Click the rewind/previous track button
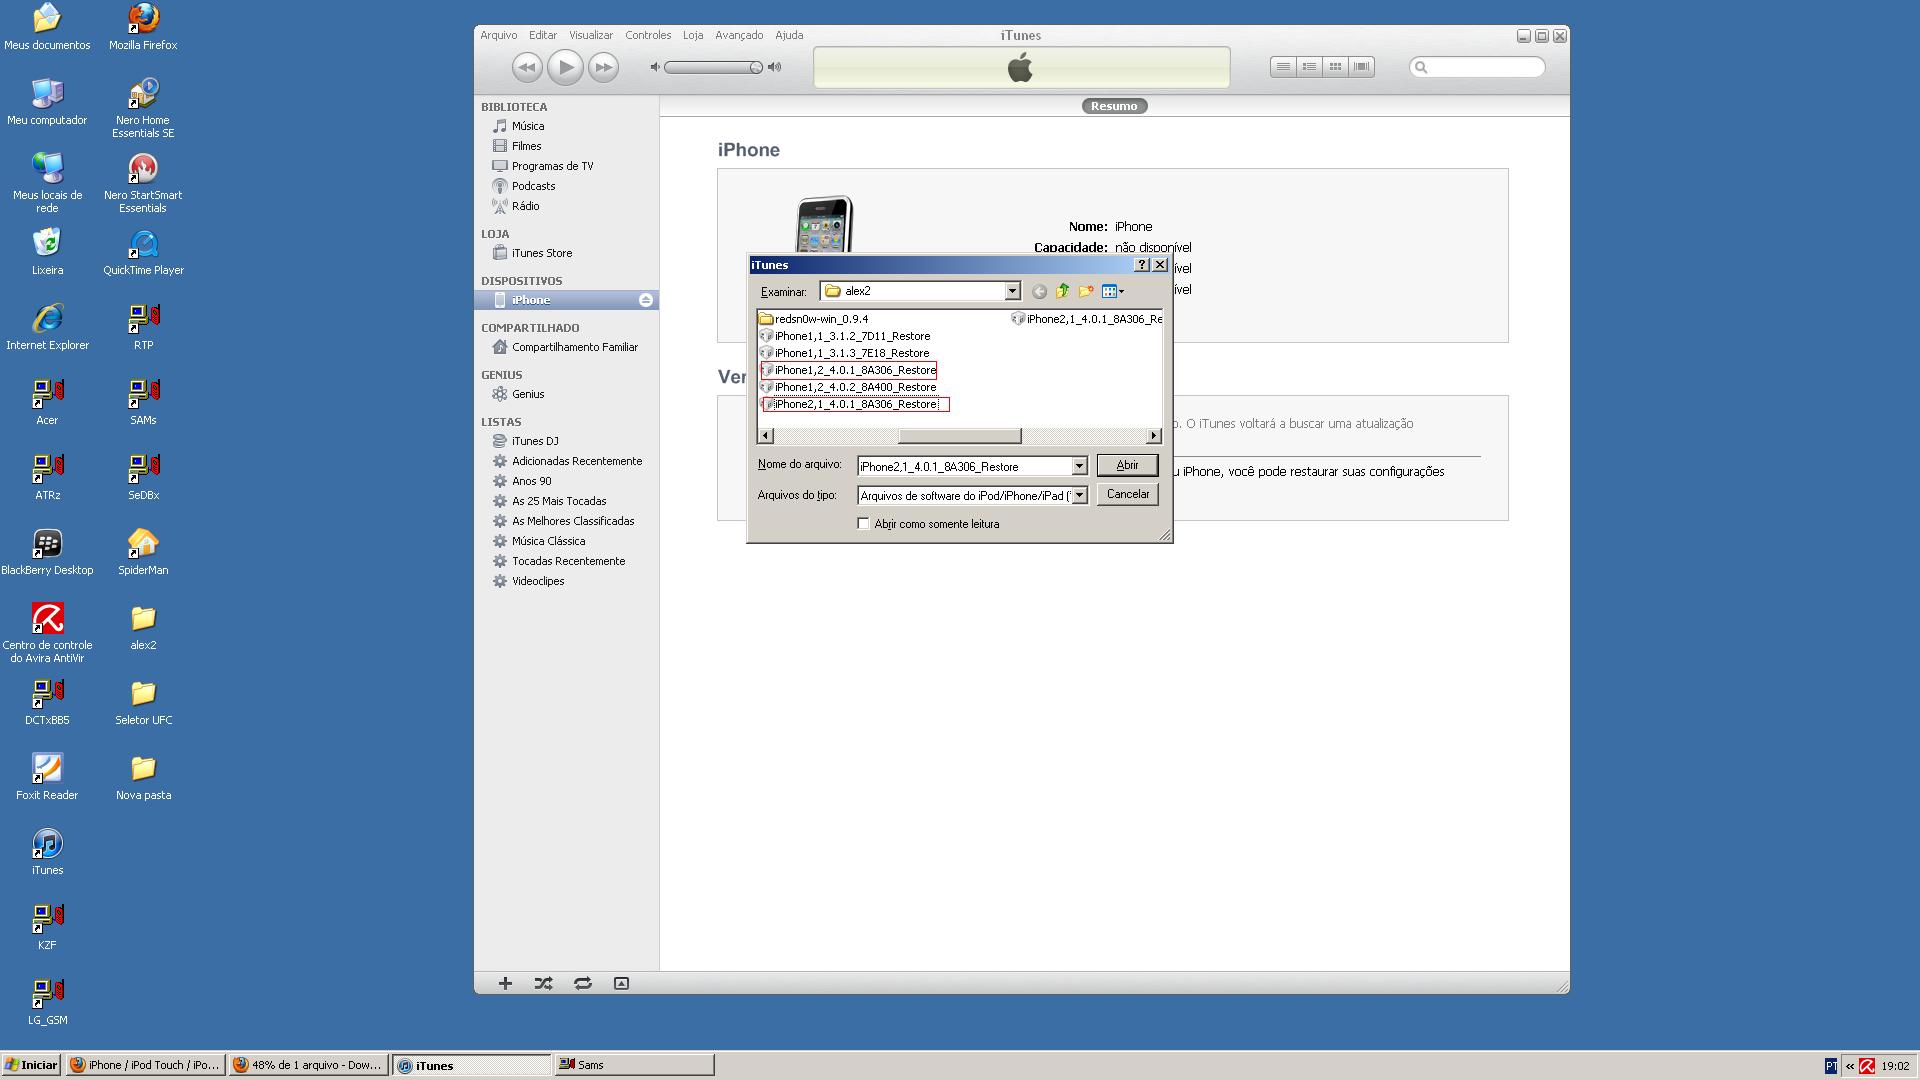The image size is (1920, 1080). click(527, 67)
